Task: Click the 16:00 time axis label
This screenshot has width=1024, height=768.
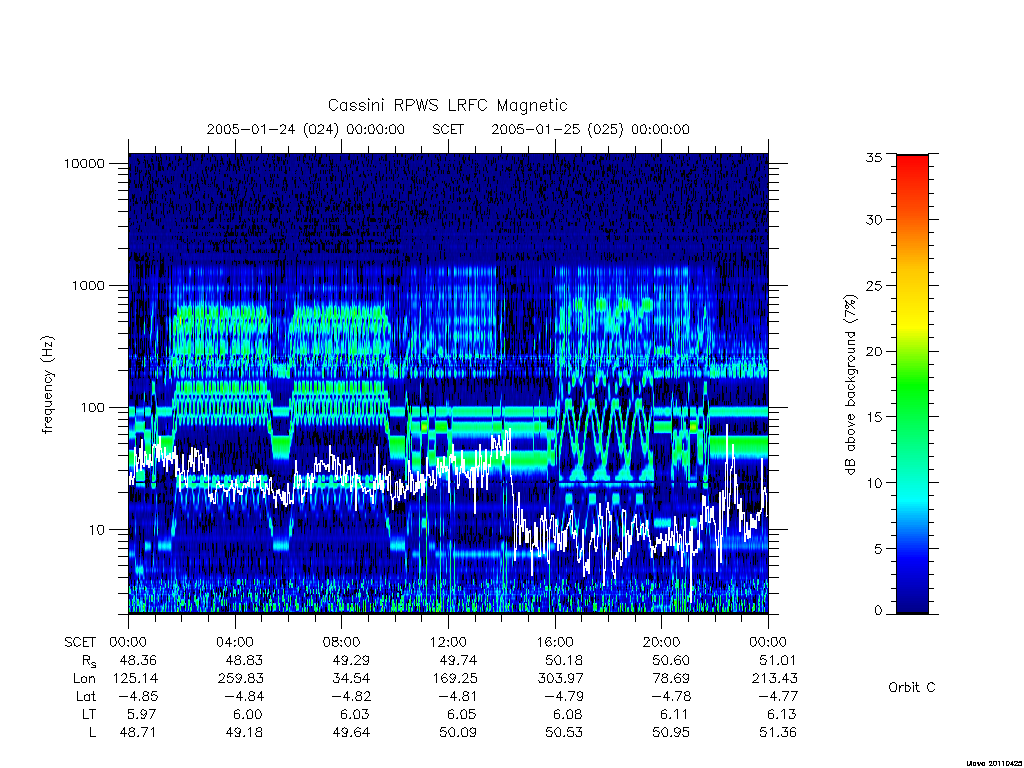Action: tap(555, 643)
